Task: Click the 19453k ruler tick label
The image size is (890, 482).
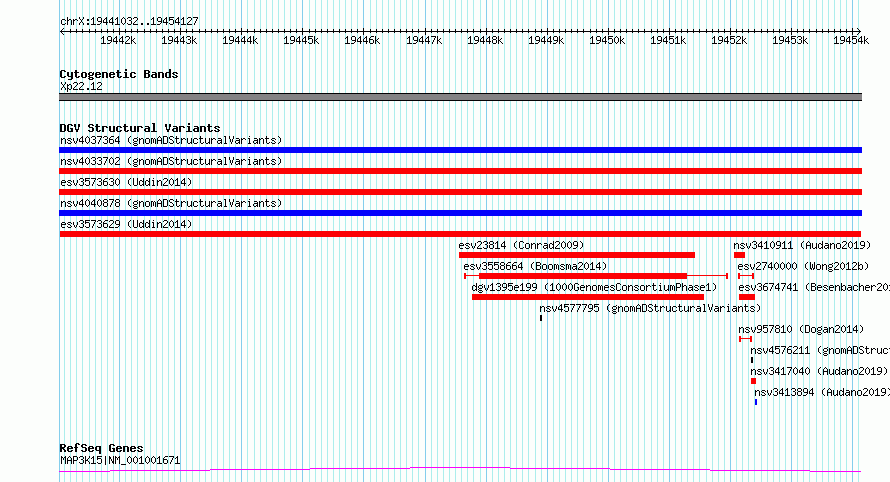Action: 790,40
